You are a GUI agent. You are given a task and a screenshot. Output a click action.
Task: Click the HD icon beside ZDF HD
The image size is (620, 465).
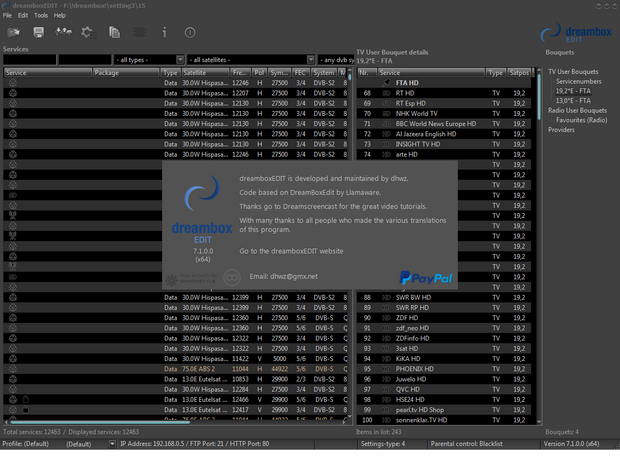[x=386, y=318]
